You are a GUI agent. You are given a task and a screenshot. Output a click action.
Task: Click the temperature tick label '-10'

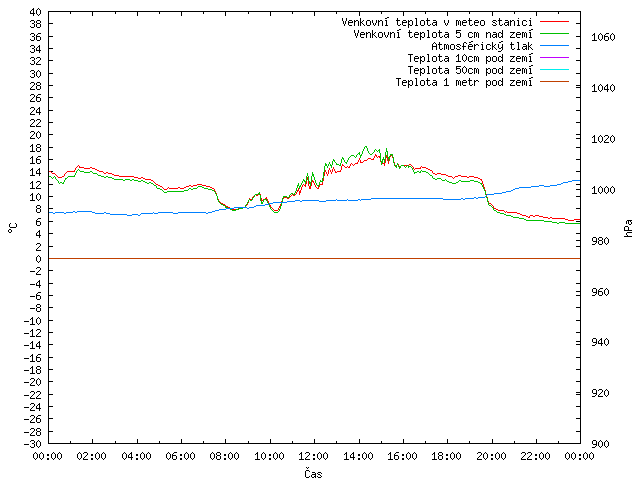tap(32, 320)
